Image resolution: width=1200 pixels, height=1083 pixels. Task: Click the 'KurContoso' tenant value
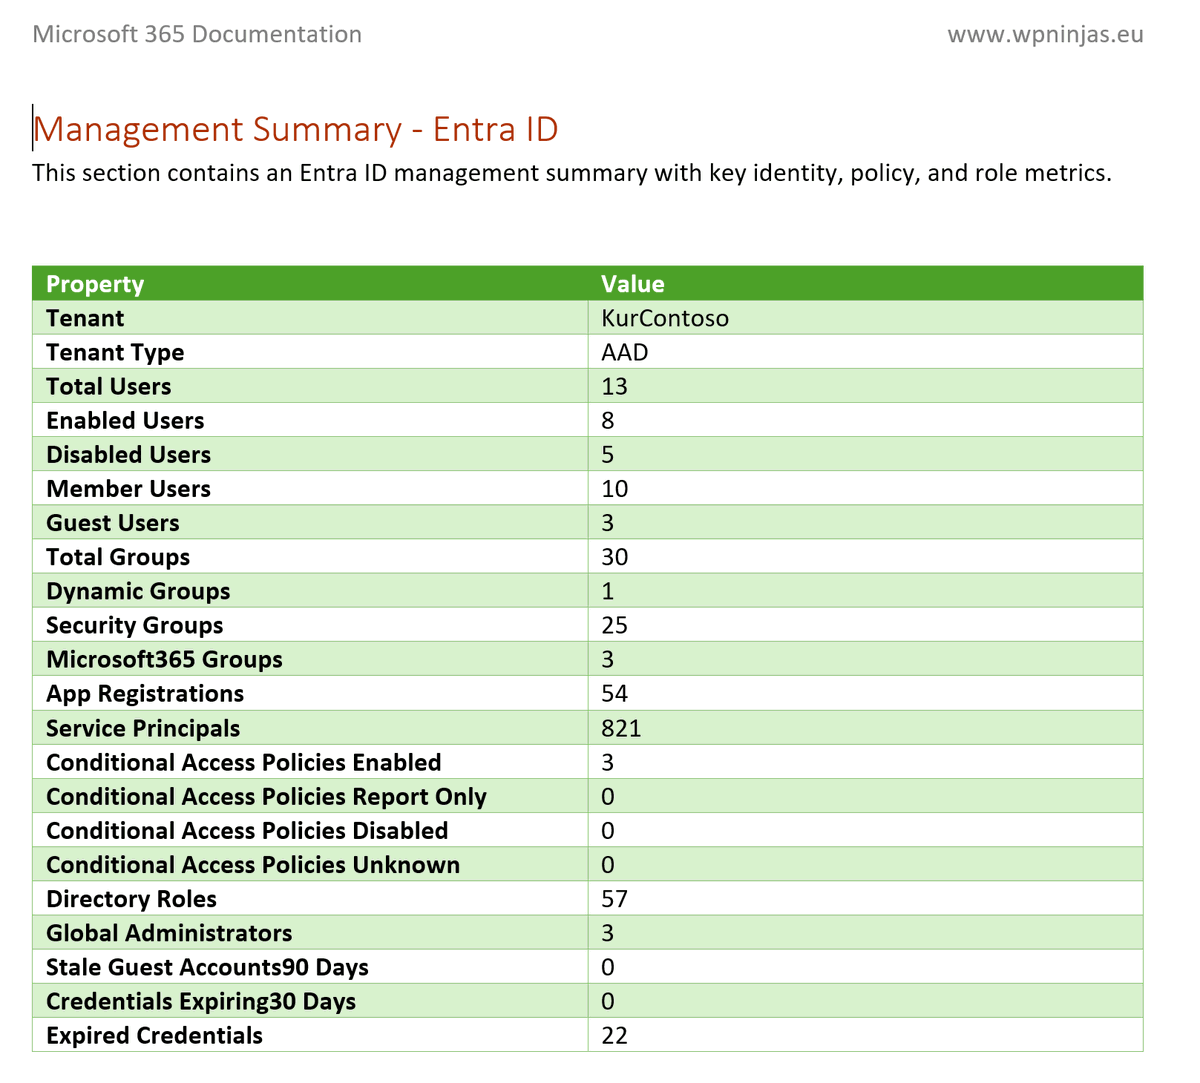click(x=665, y=318)
